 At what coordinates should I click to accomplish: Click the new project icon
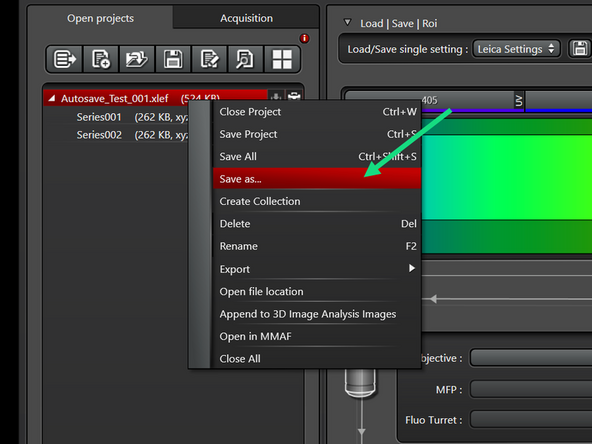click(101, 59)
